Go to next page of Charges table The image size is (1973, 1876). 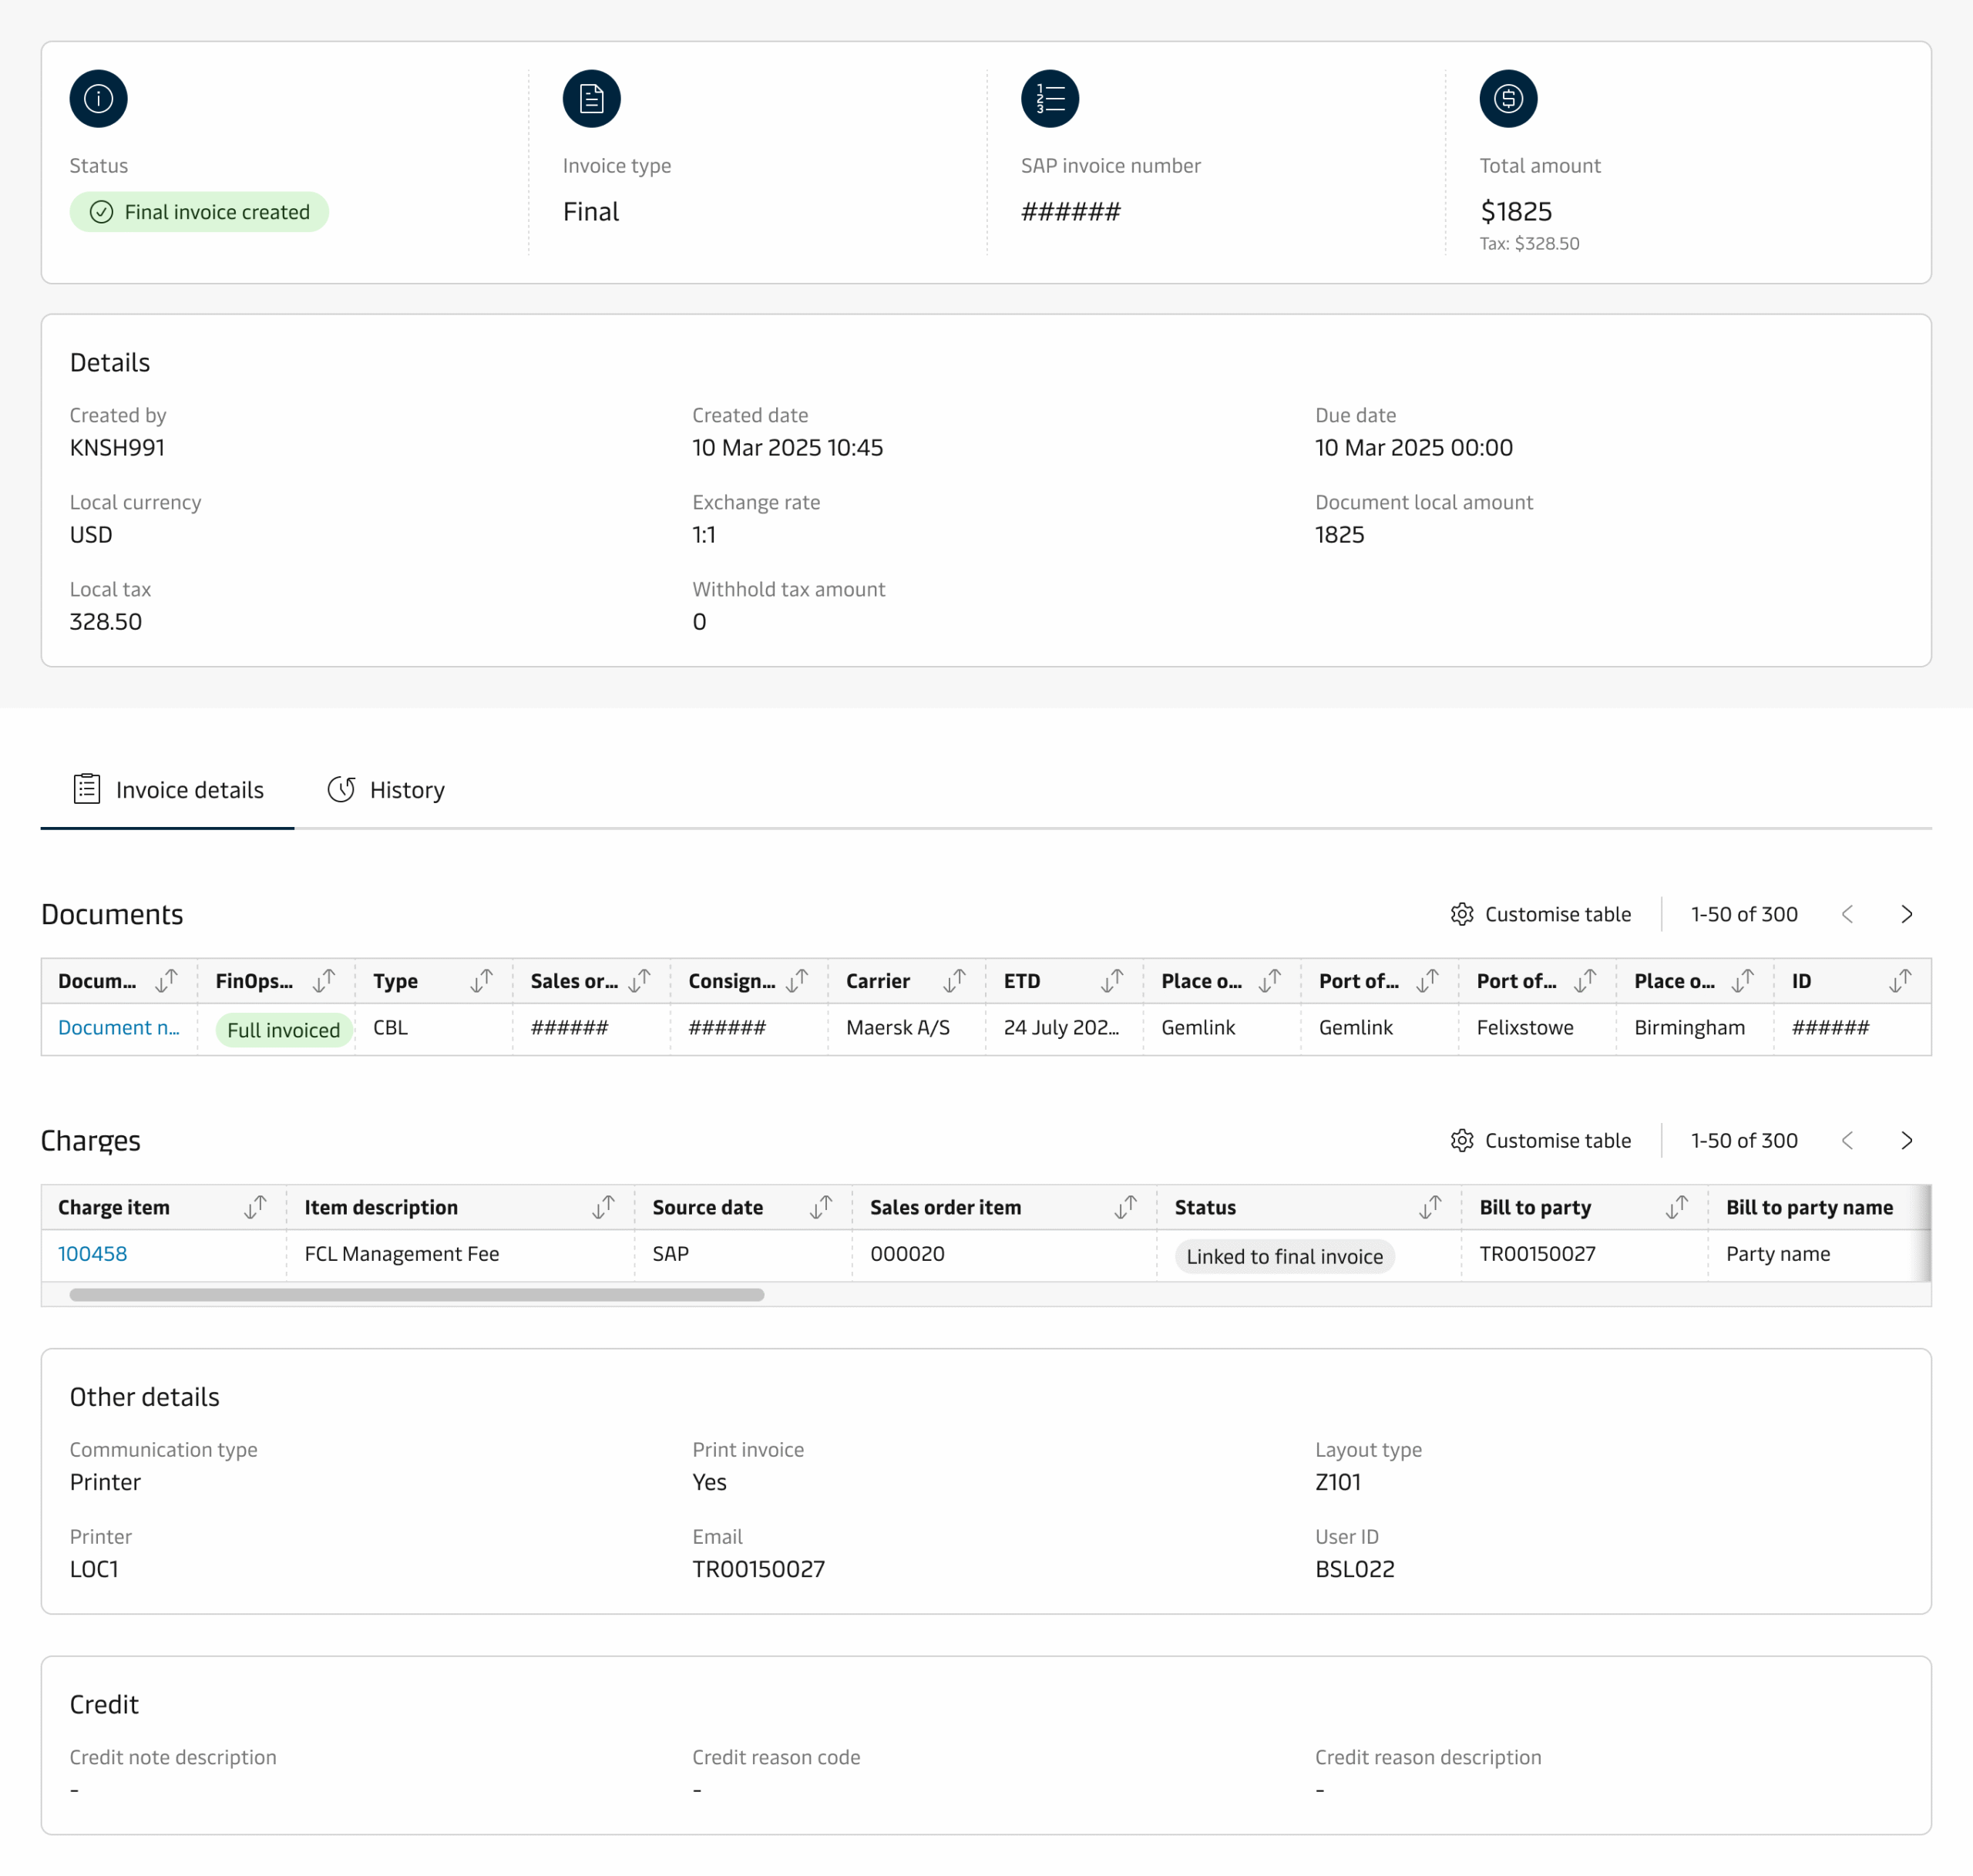click(x=1906, y=1140)
